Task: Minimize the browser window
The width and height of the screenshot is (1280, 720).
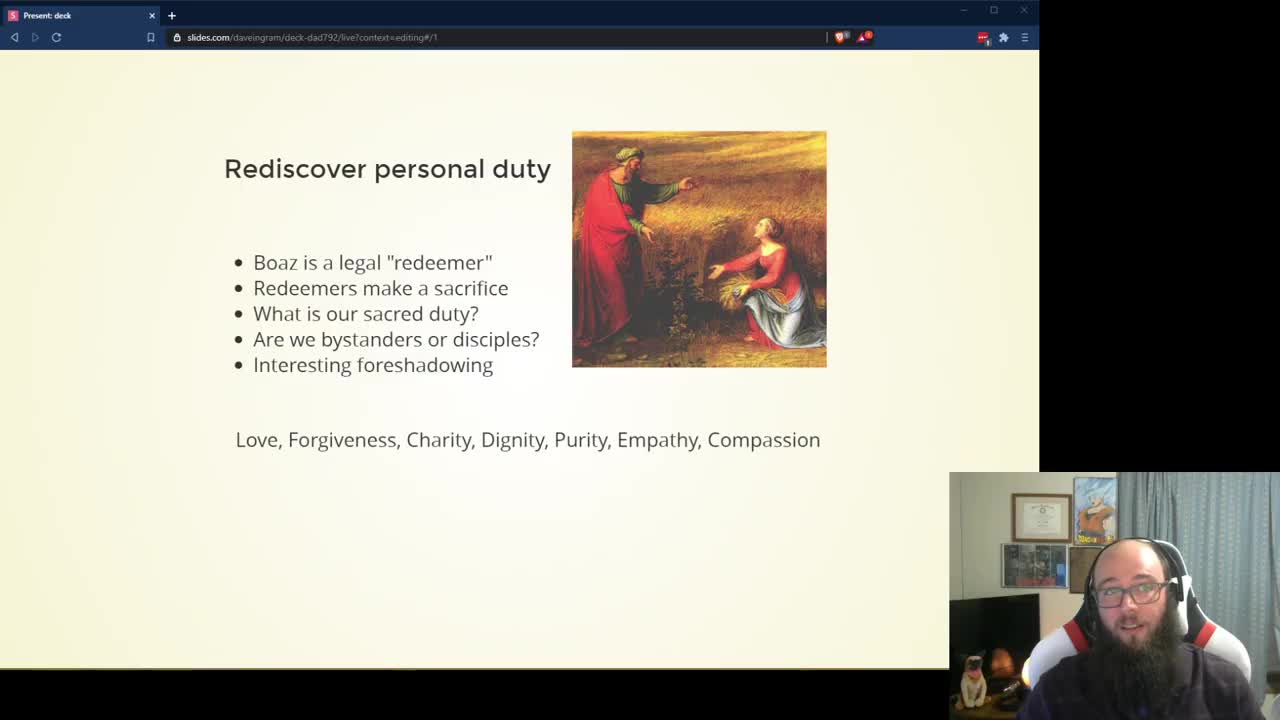Action: pos(964,10)
